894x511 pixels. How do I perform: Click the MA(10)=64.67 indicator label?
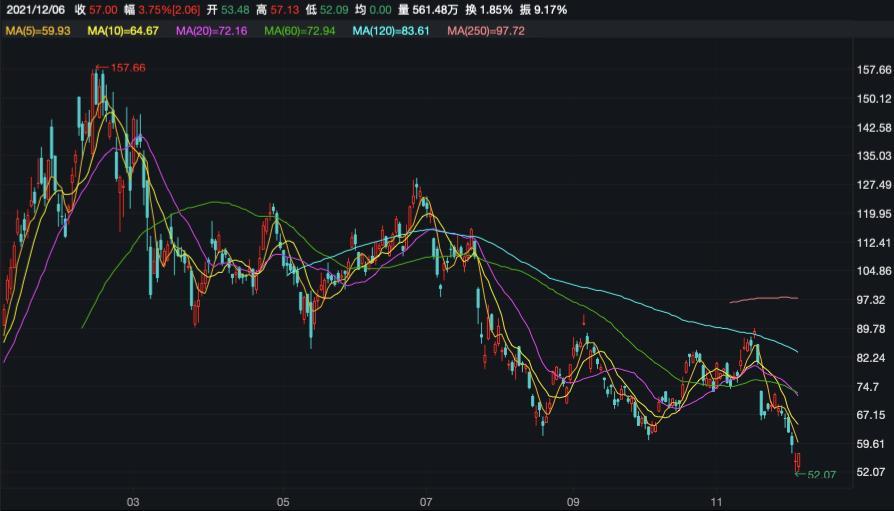(x=123, y=31)
